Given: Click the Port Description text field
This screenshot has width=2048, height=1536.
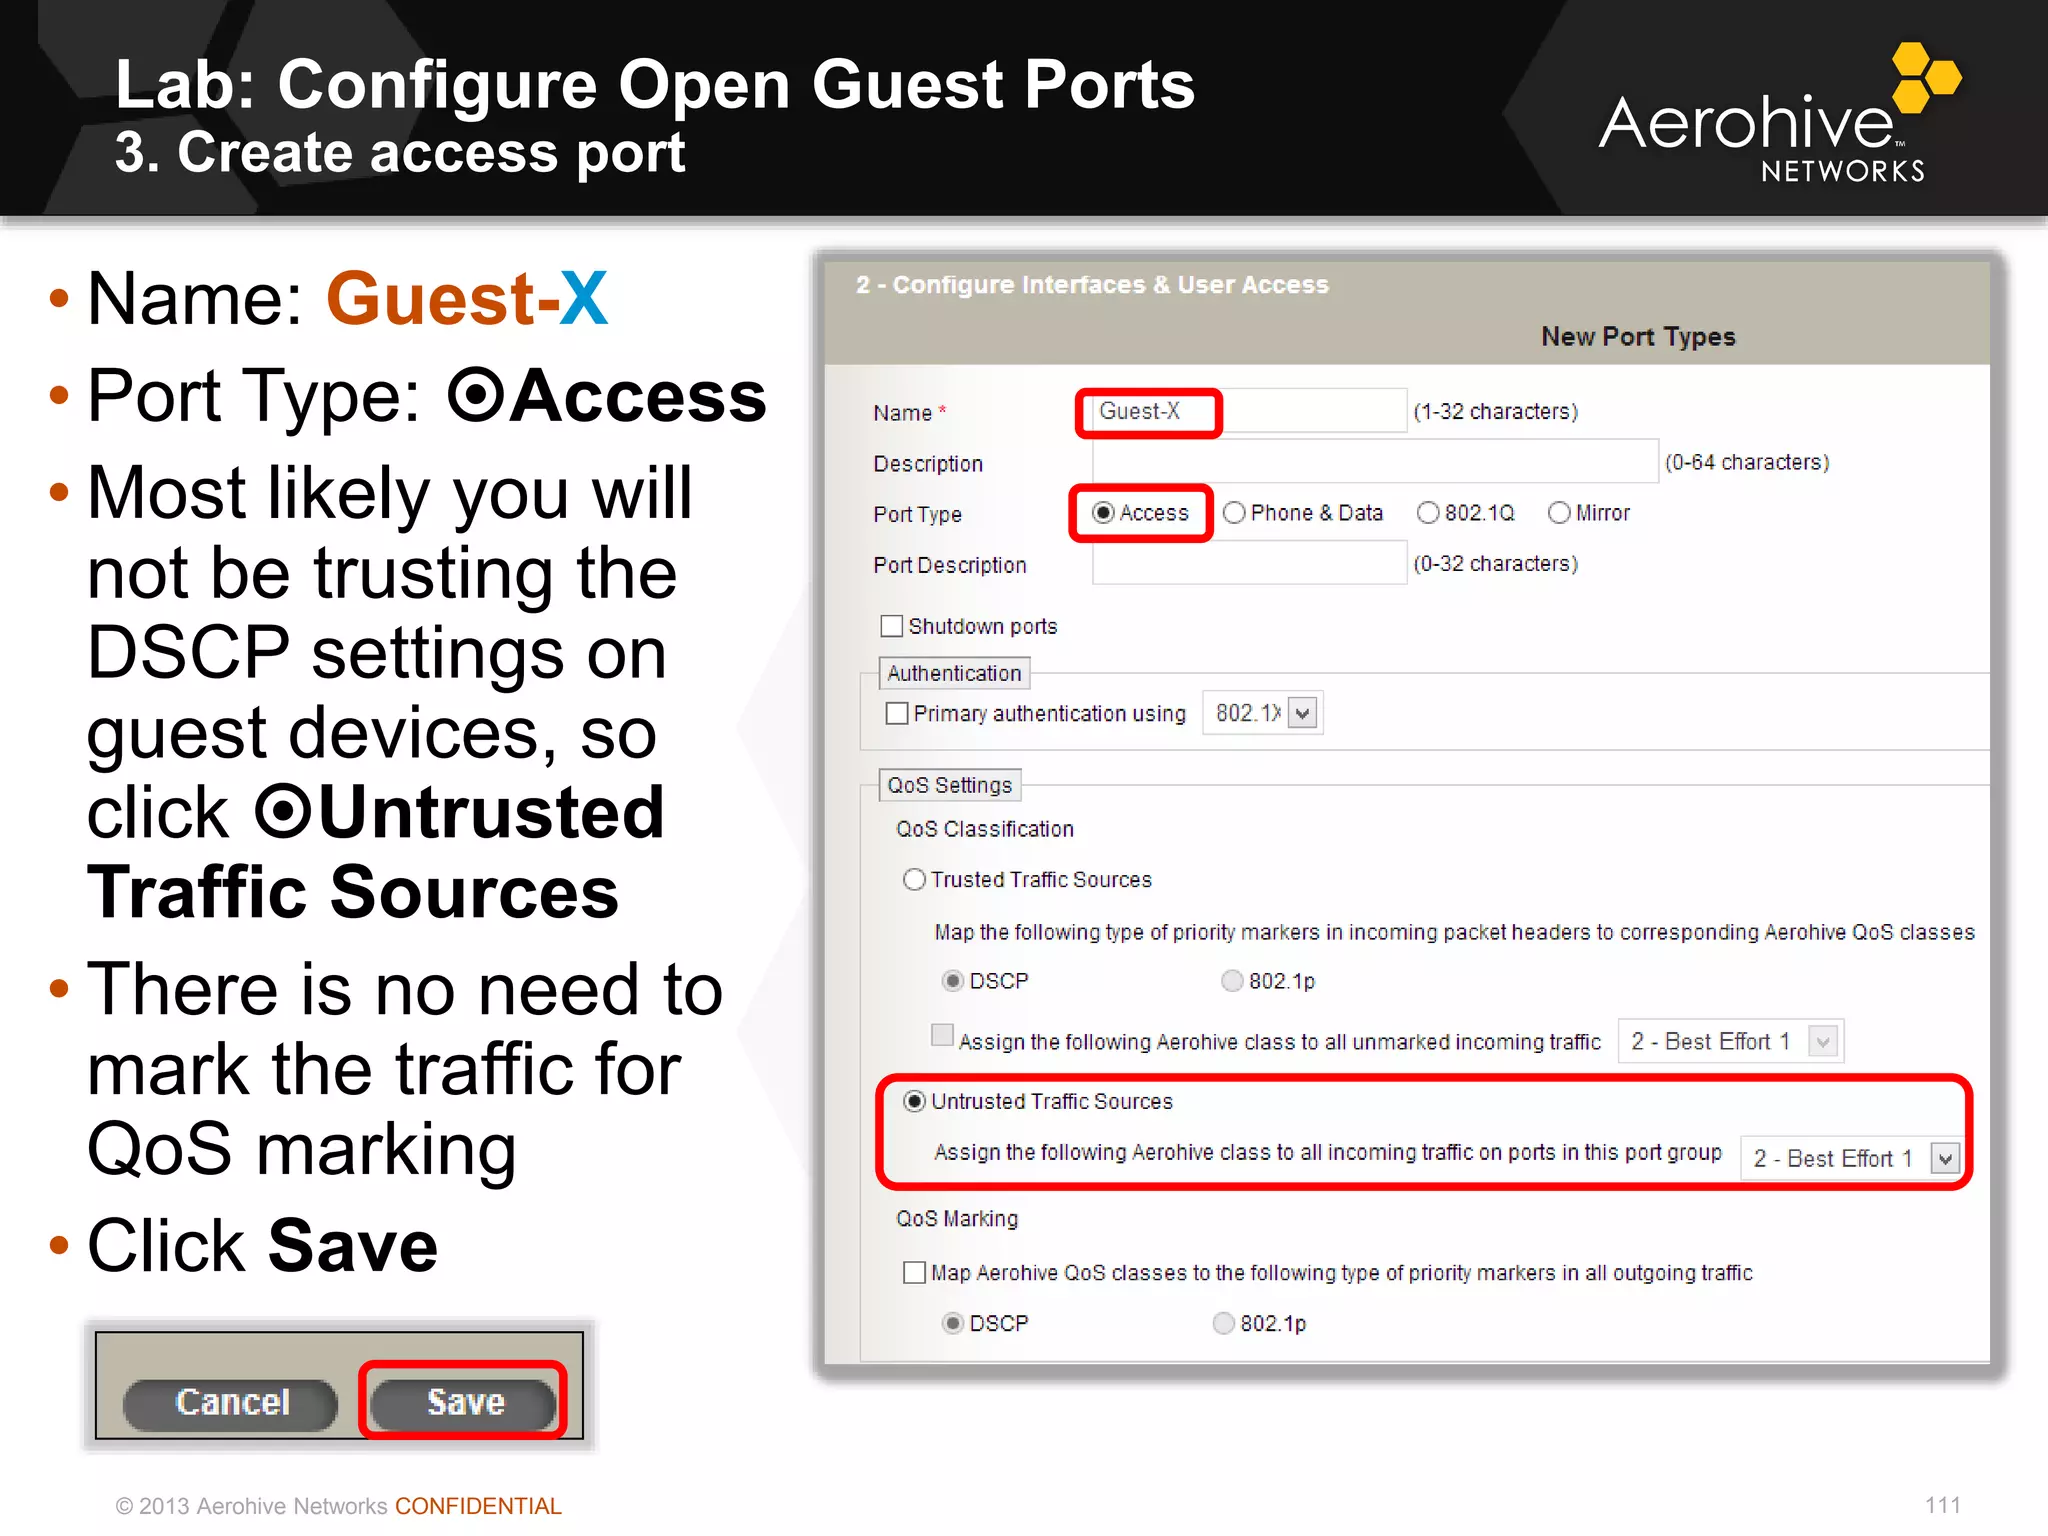Looking at the screenshot, I should (x=1249, y=563).
